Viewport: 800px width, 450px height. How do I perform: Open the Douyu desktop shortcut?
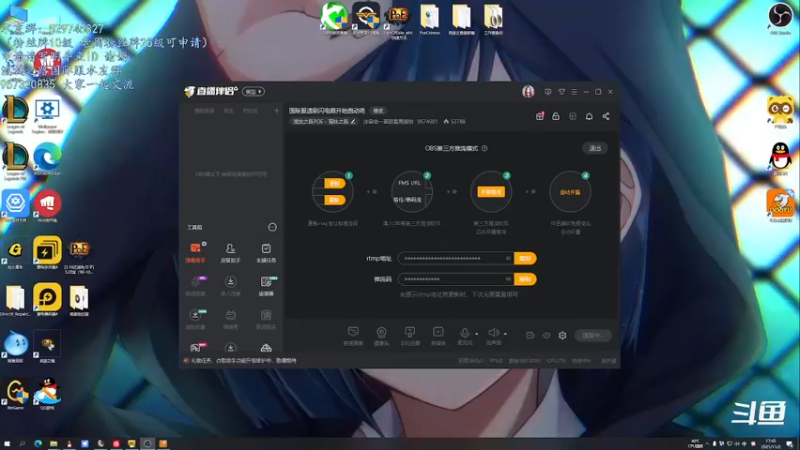pos(780,206)
